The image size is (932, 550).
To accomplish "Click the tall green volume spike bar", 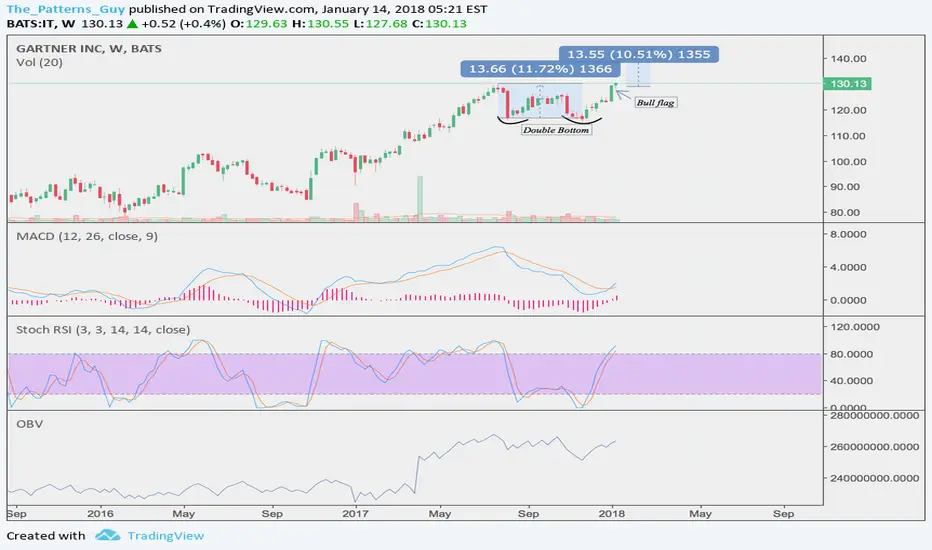I will [420, 197].
